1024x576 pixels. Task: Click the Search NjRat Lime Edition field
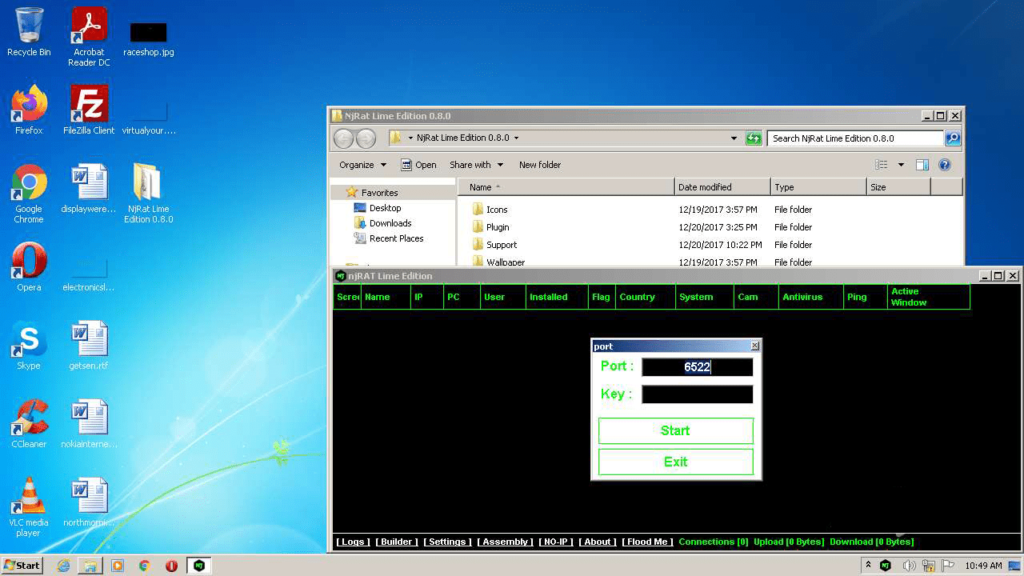tap(855, 138)
